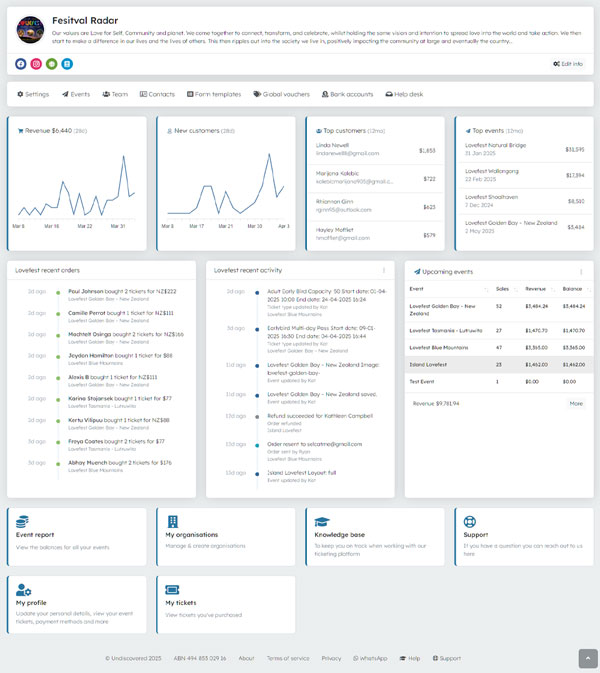Open the Lovefest recent activity kebab menu

pos(384,270)
